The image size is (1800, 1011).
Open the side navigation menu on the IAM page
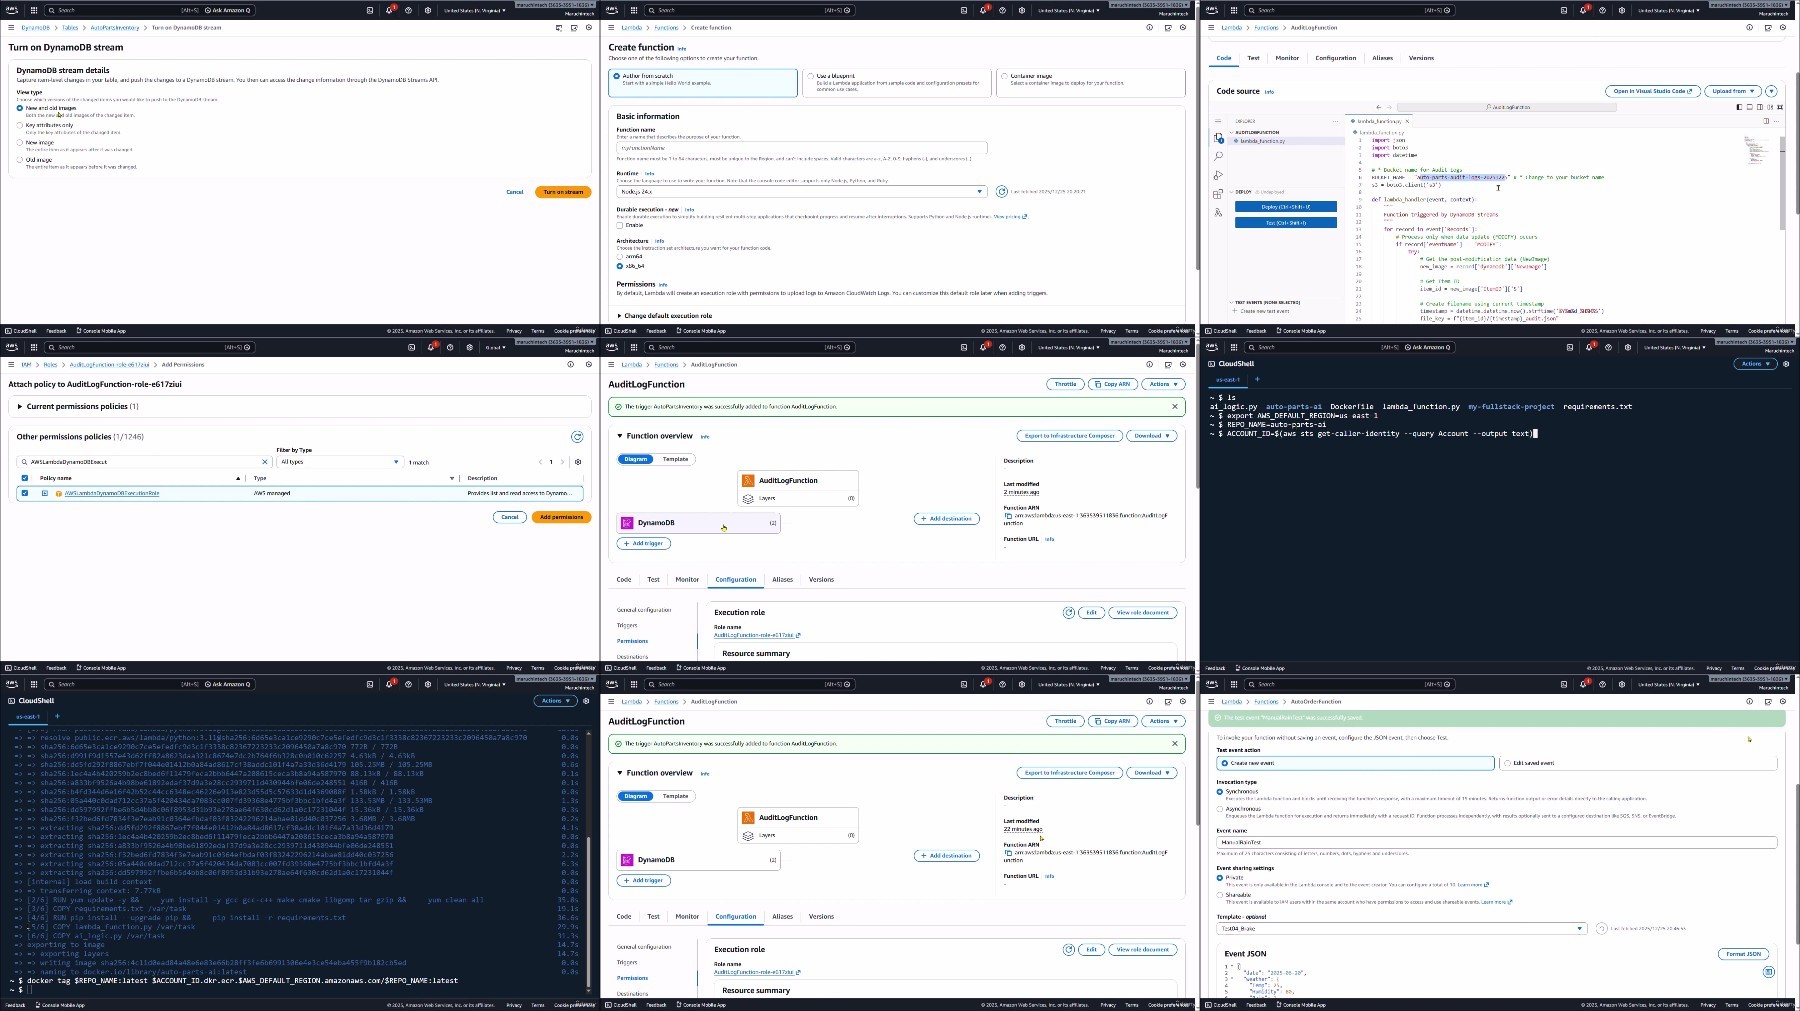pyautogui.click(x=10, y=365)
